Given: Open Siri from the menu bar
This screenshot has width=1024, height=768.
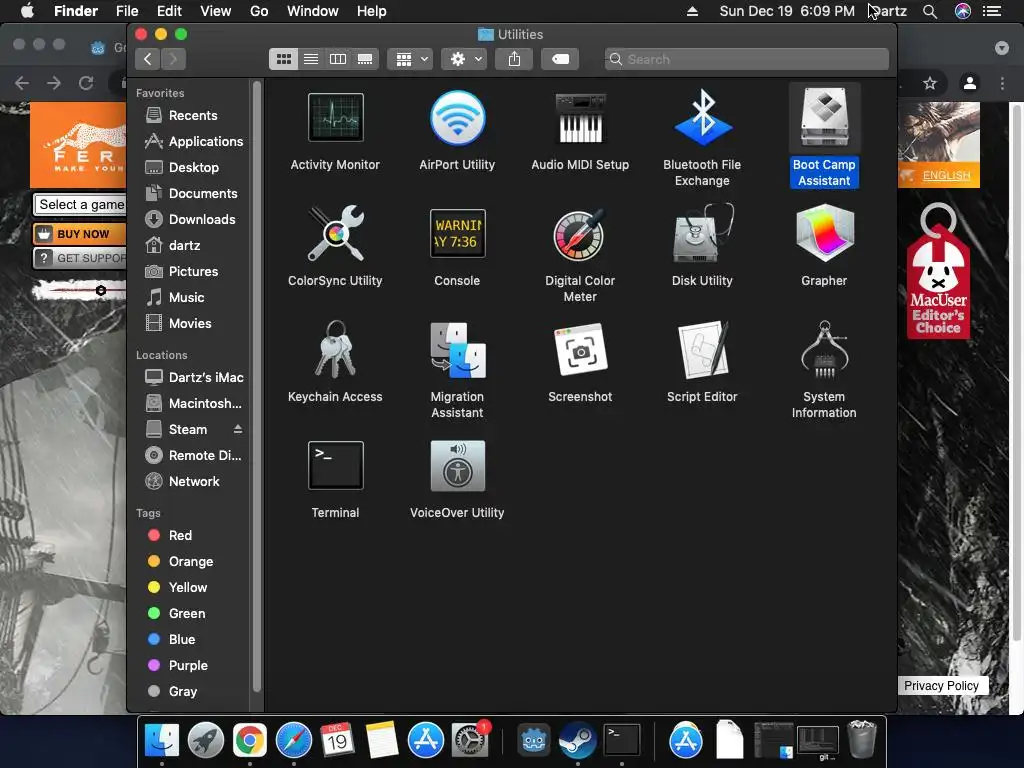Looking at the screenshot, I should (x=963, y=11).
